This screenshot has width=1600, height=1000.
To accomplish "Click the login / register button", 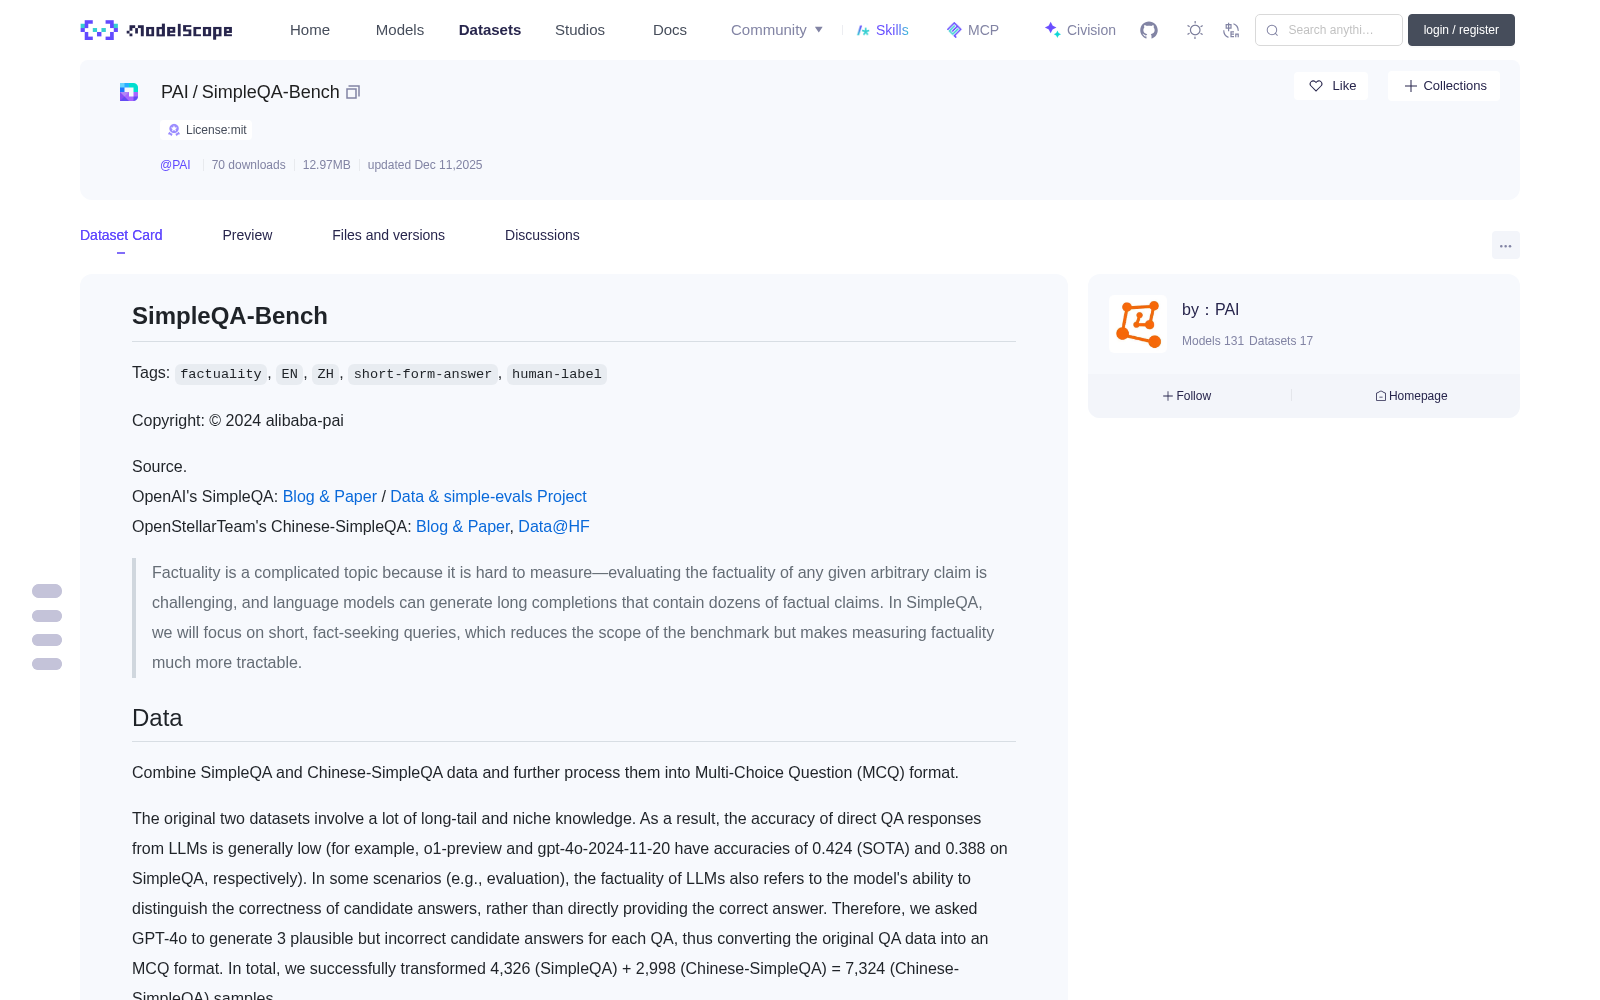I will click(x=1461, y=30).
